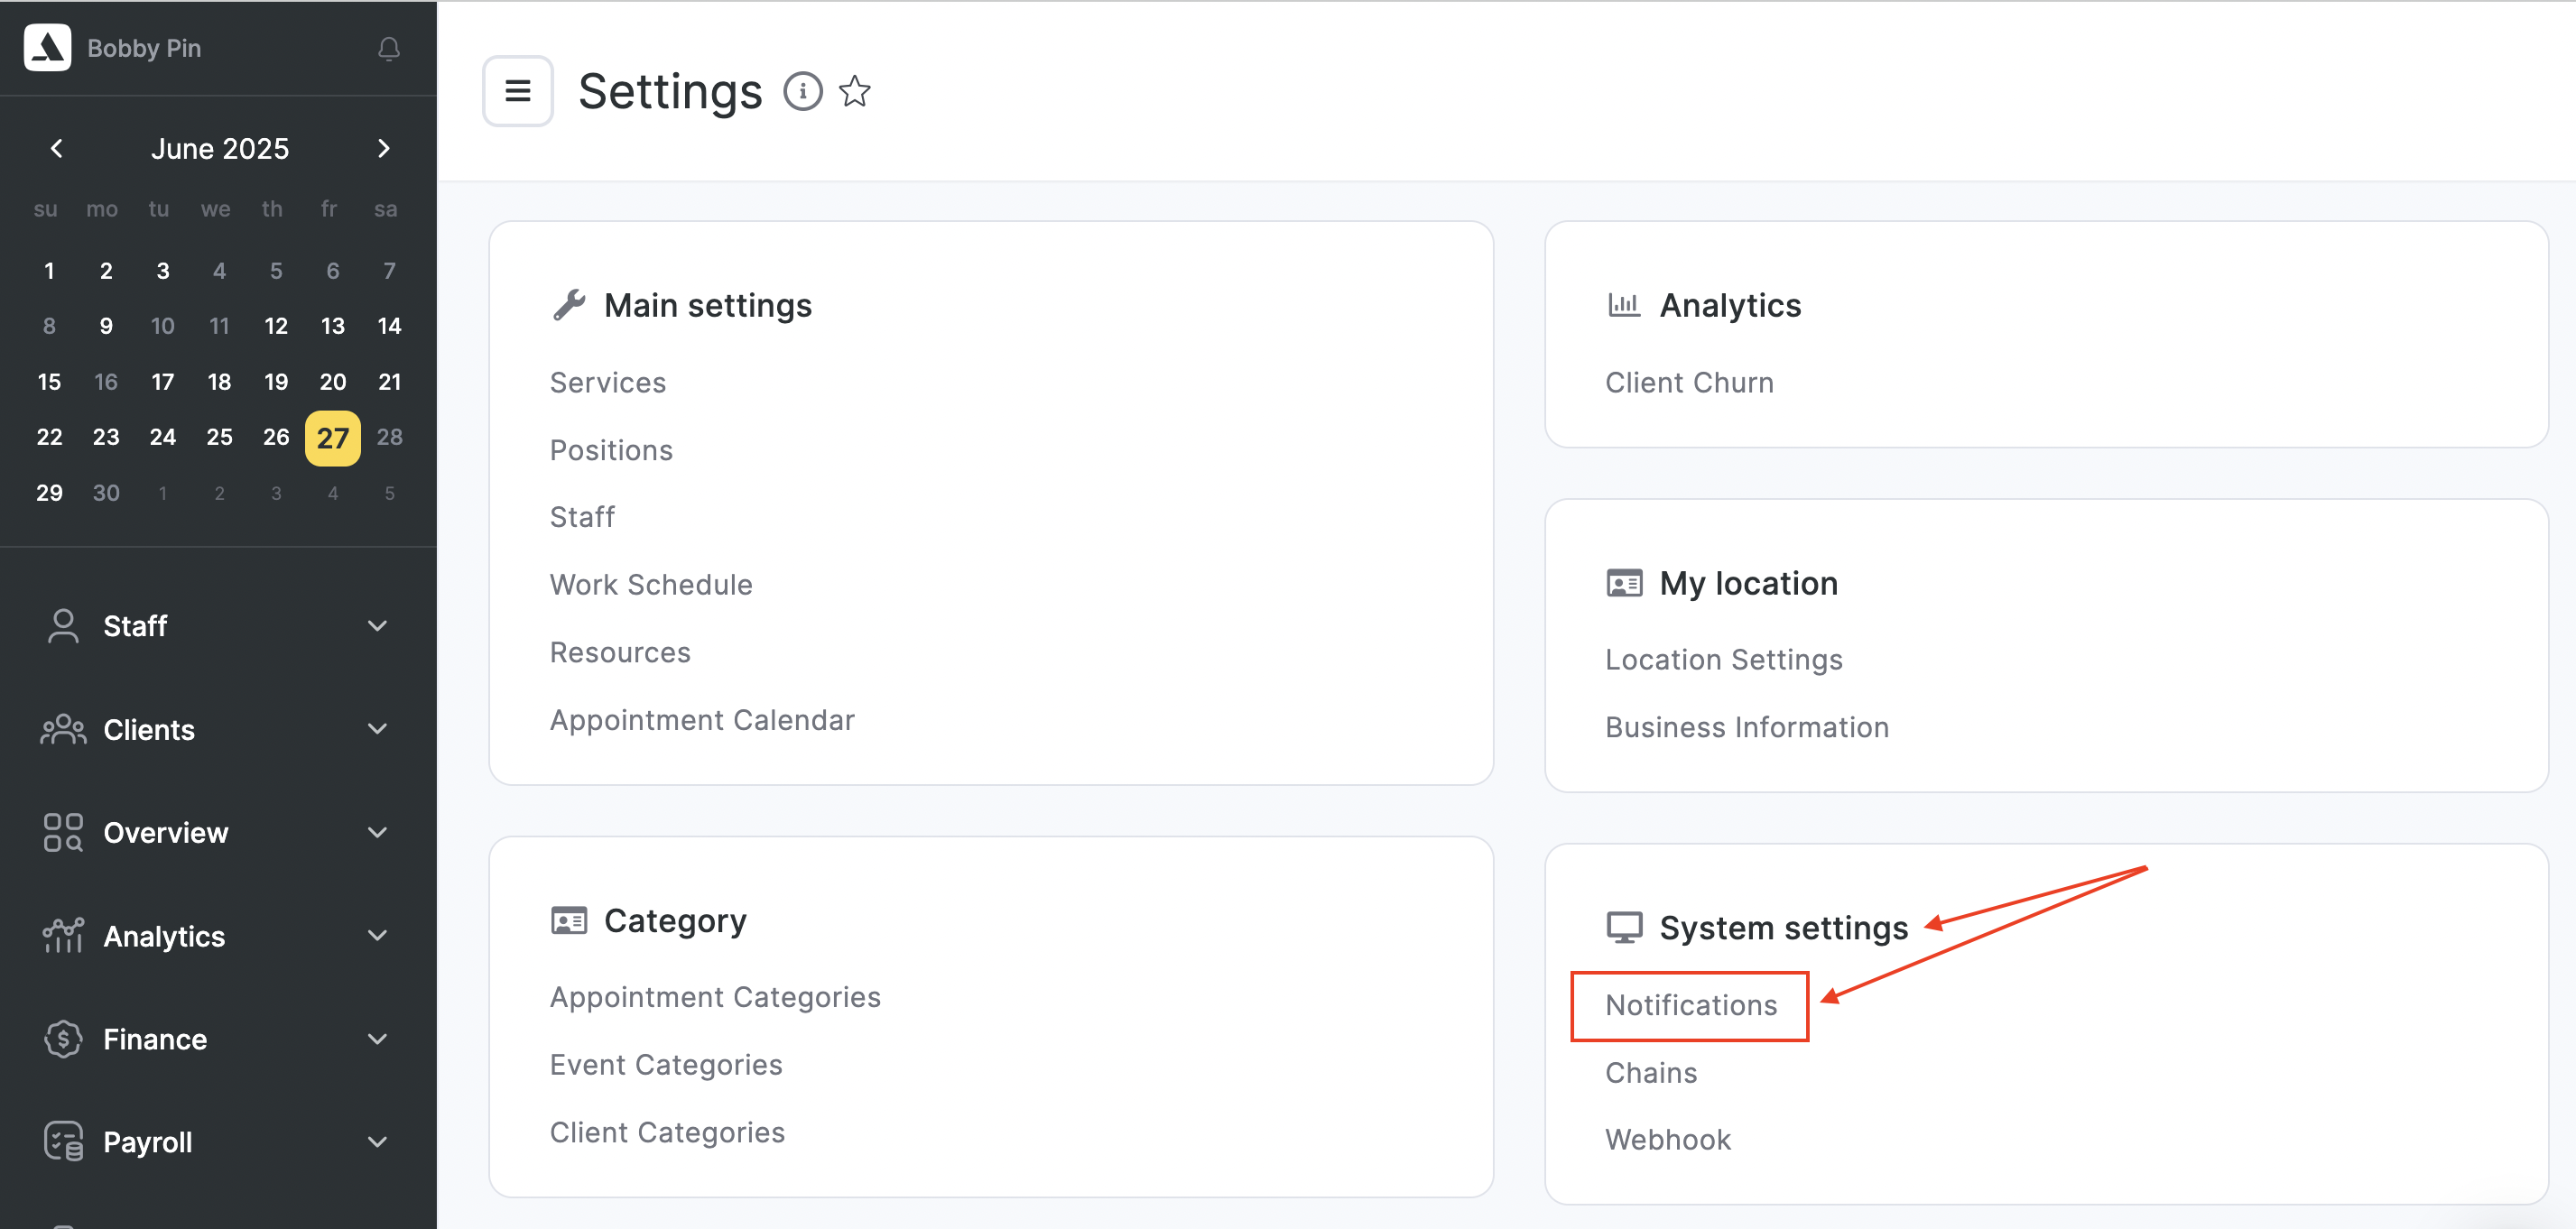Screen dimensions: 2576x1229
Task: Click the monitor icon by System settings
Action: pyautogui.click(x=1624, y=927)
